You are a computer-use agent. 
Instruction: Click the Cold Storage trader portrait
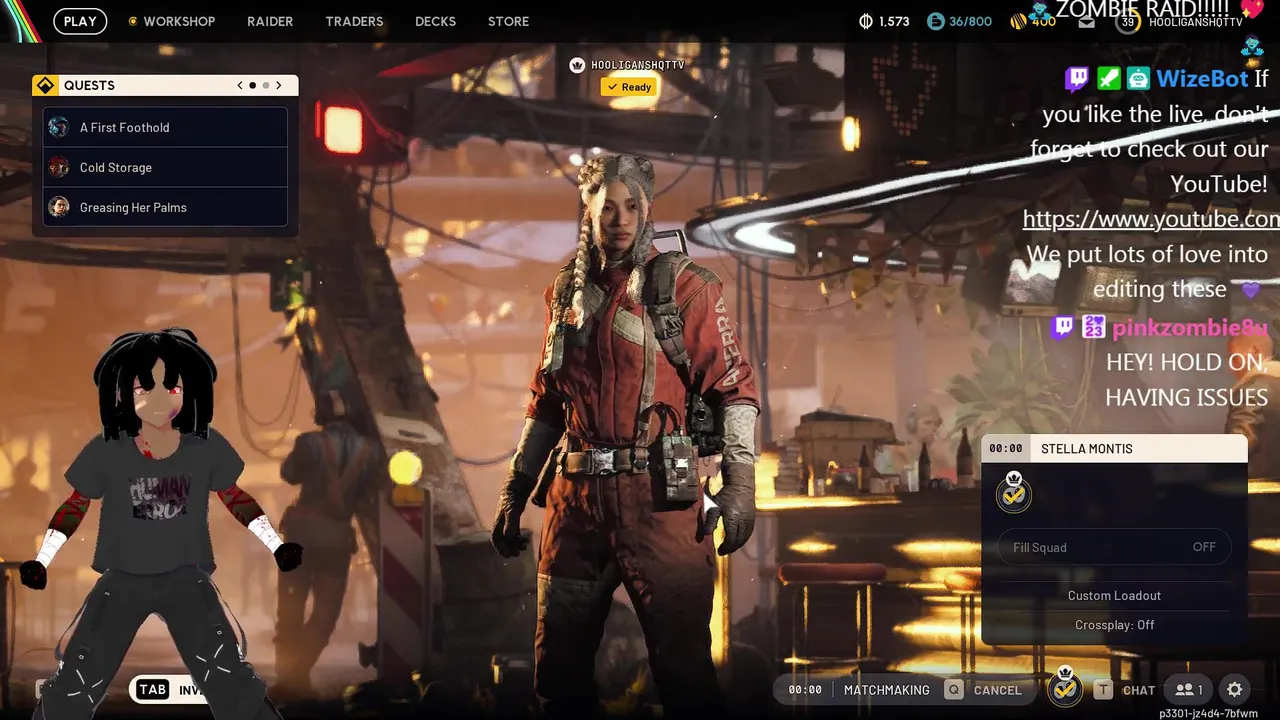point(59,167)
